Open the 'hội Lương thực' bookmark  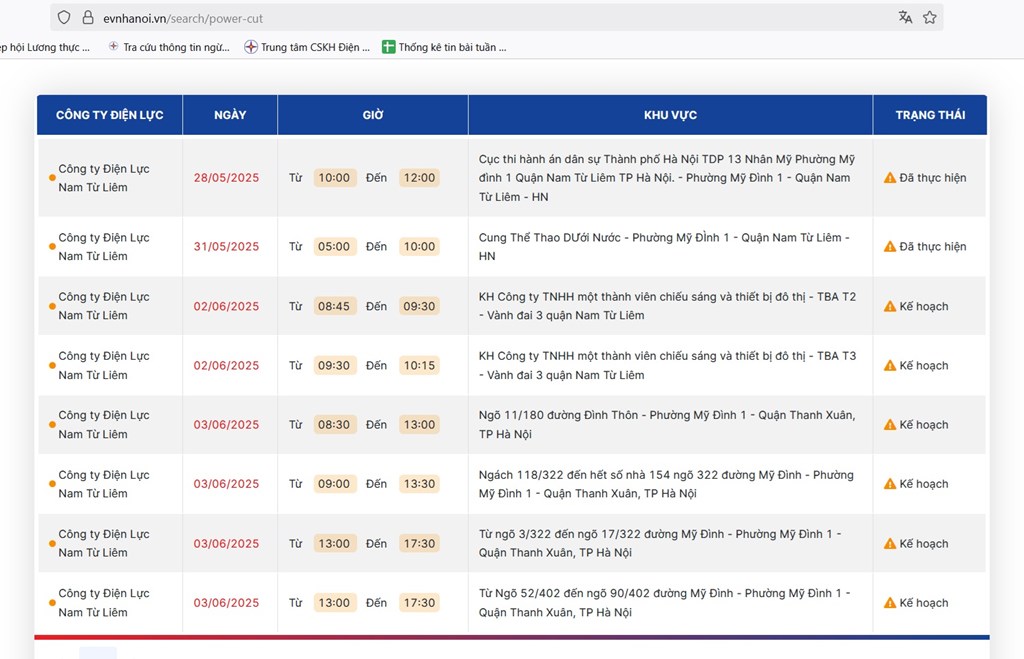45,47
